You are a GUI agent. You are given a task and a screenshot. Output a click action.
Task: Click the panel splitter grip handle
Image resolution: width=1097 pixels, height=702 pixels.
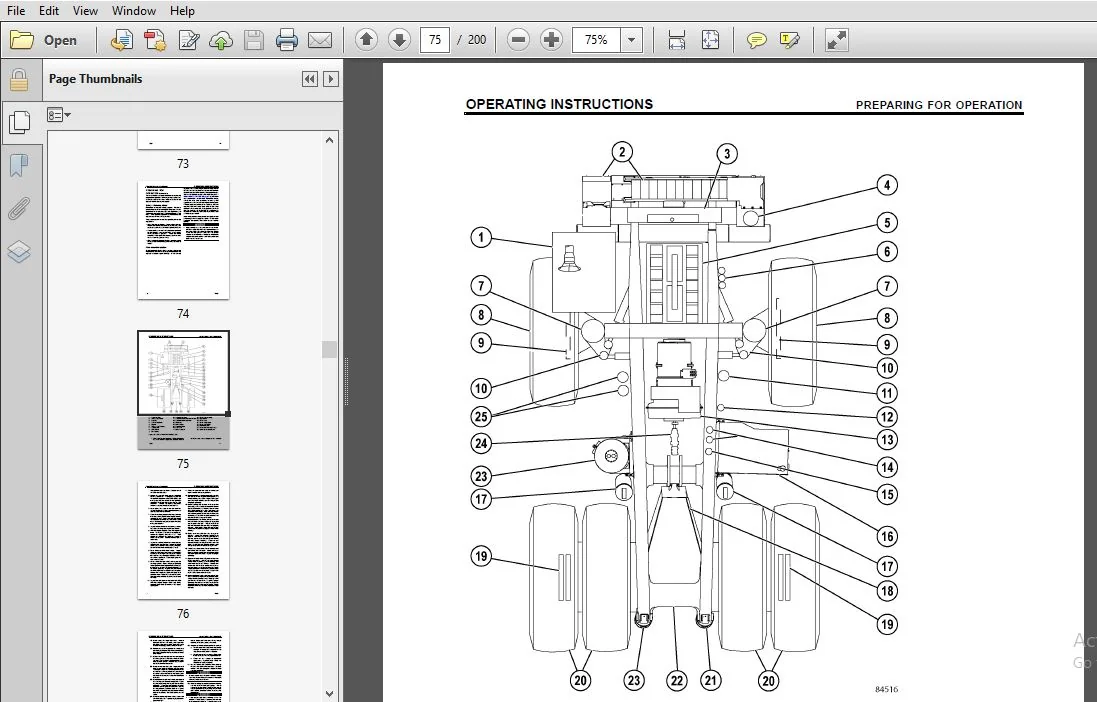click(346, 381)
